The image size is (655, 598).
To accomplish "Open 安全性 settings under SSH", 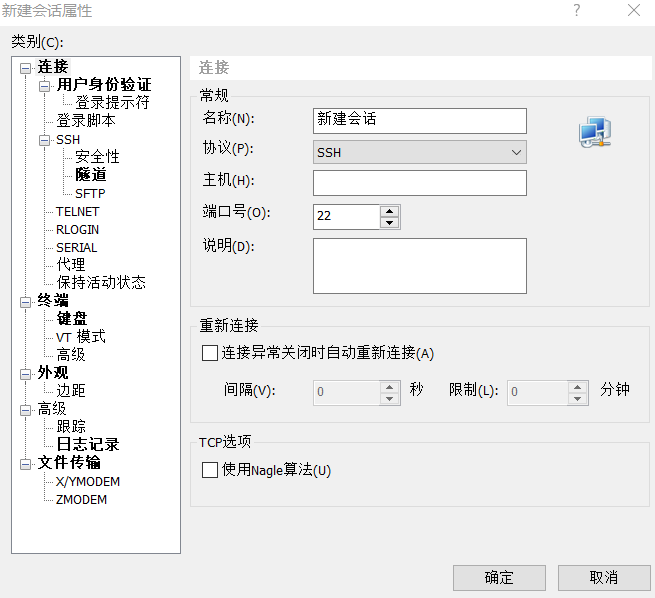I will coord(97,157).
